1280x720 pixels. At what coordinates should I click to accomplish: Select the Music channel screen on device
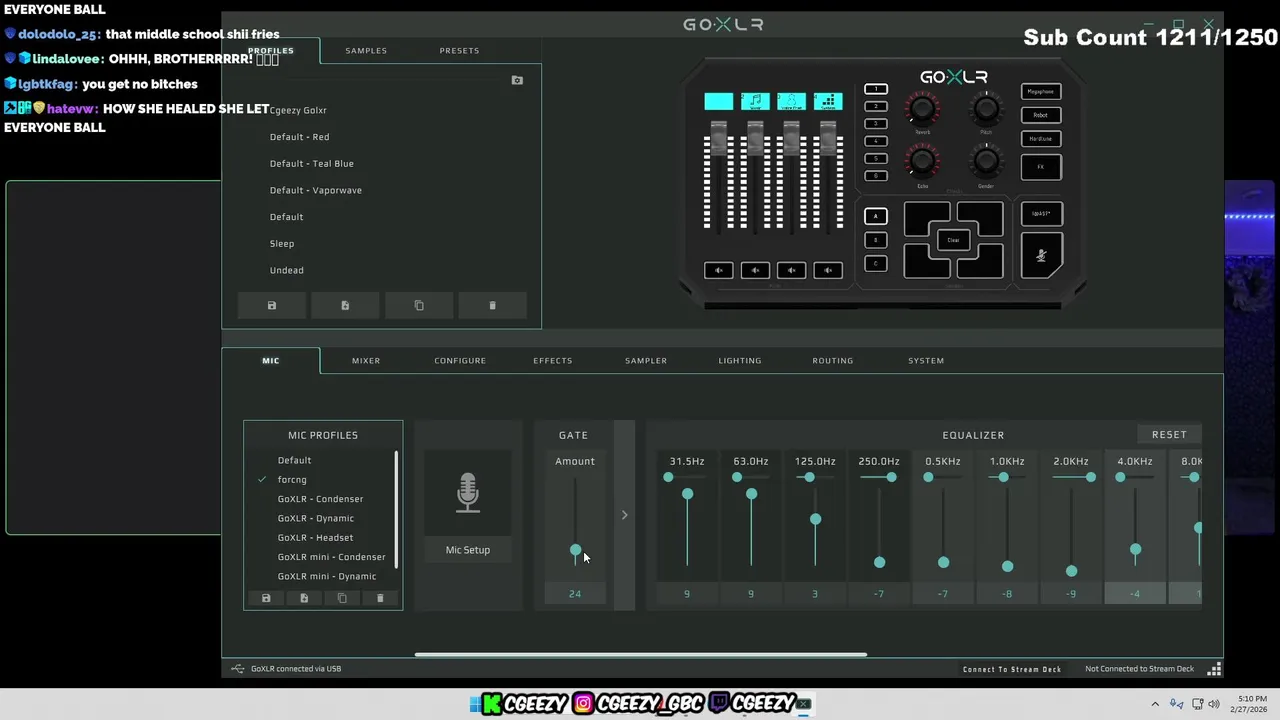pyautogui.click(x=755, y=101)
